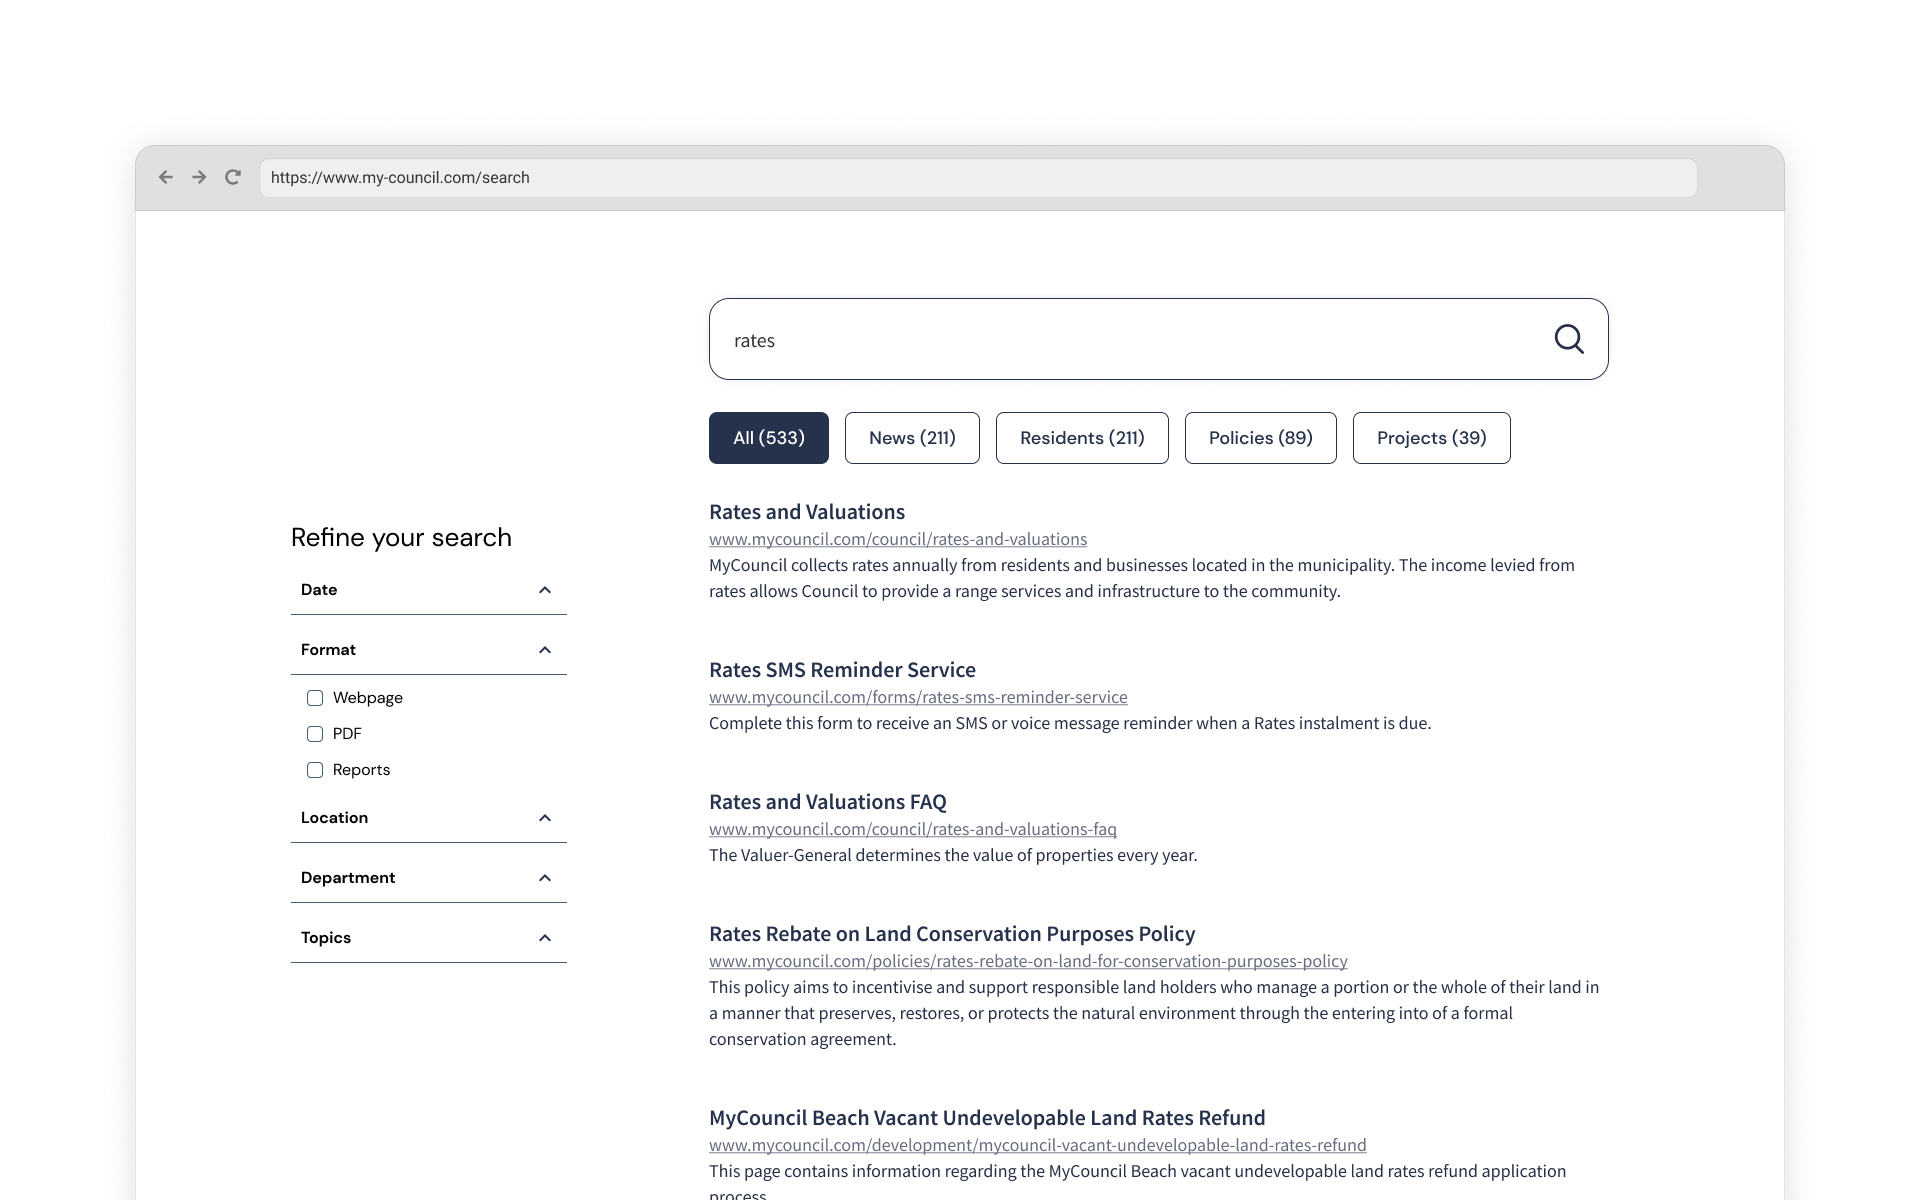Click the browser back arrow

click(x=166, y=177)
